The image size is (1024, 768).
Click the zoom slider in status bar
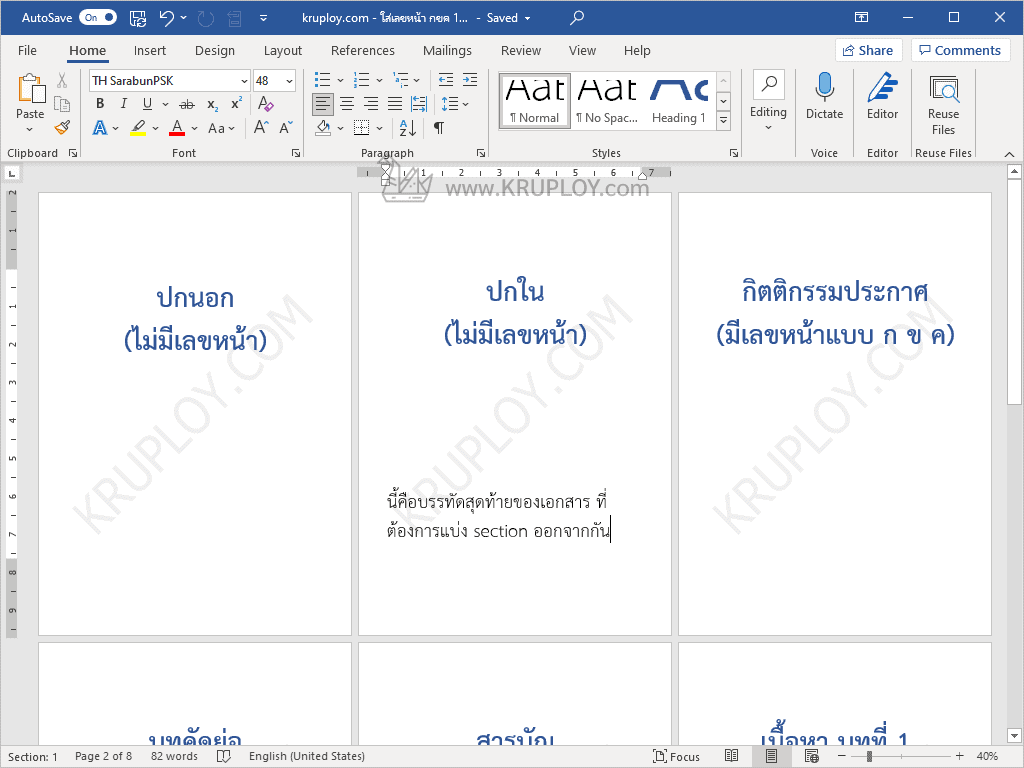(x=905, y=757)
